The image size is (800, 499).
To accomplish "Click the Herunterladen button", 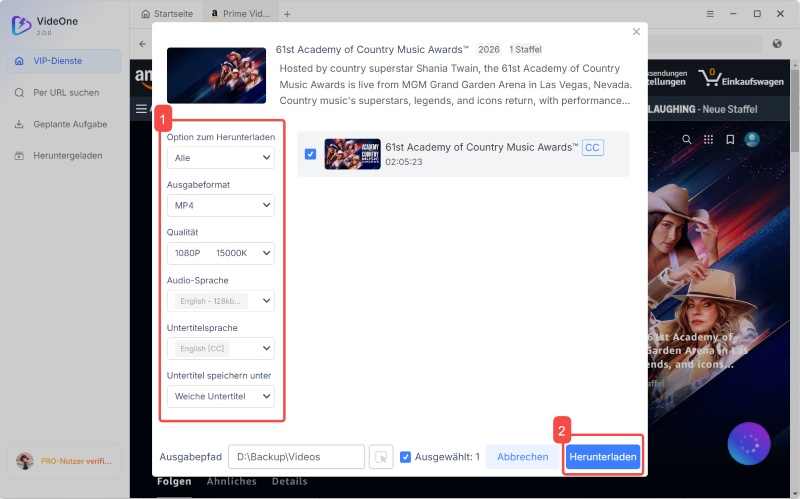I will [x=603, y=457].
